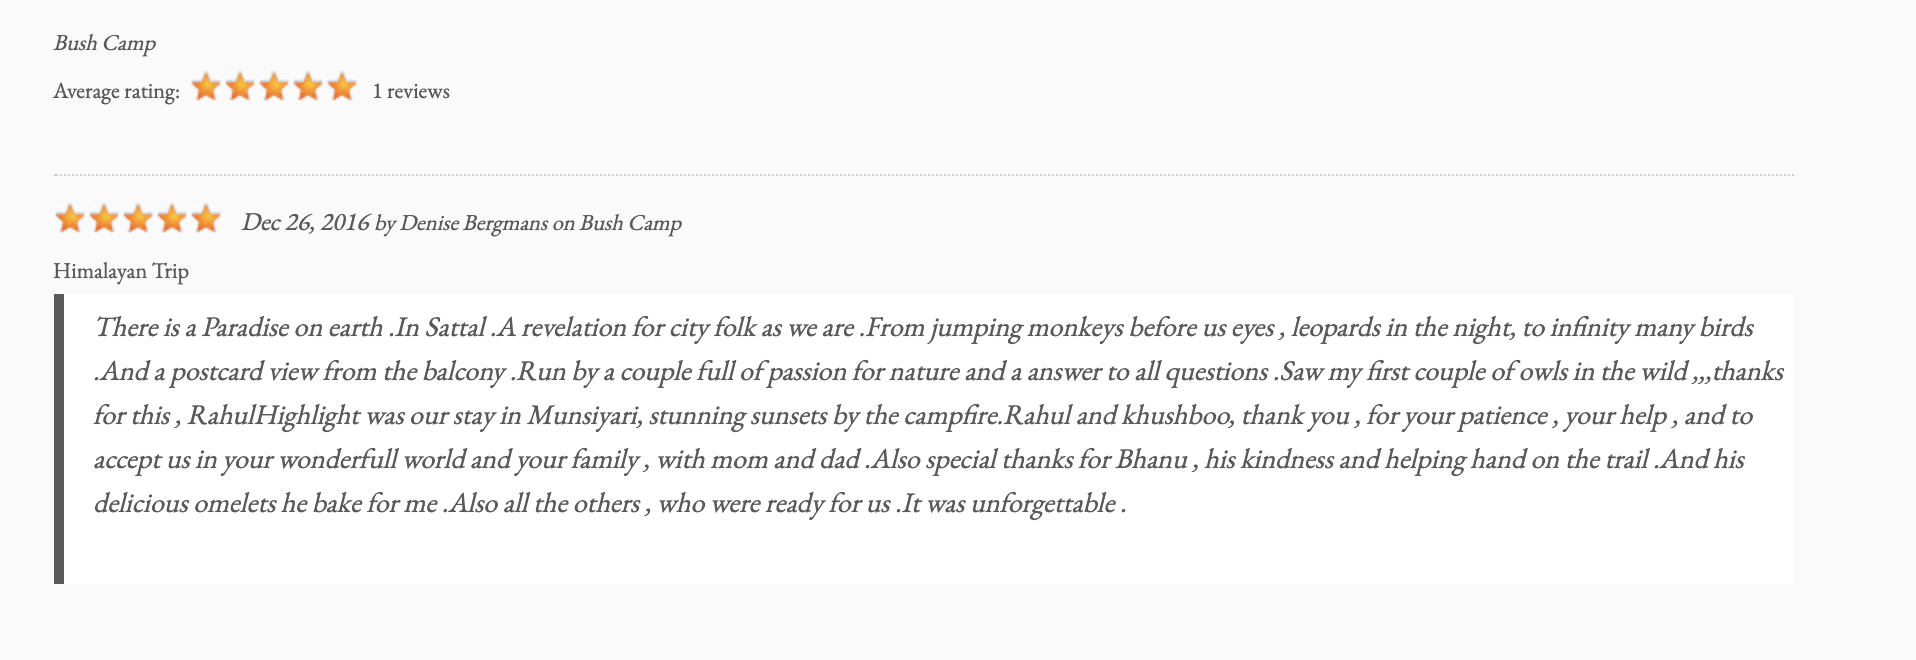Click third star of Denise's review rating

coord(138,219)
